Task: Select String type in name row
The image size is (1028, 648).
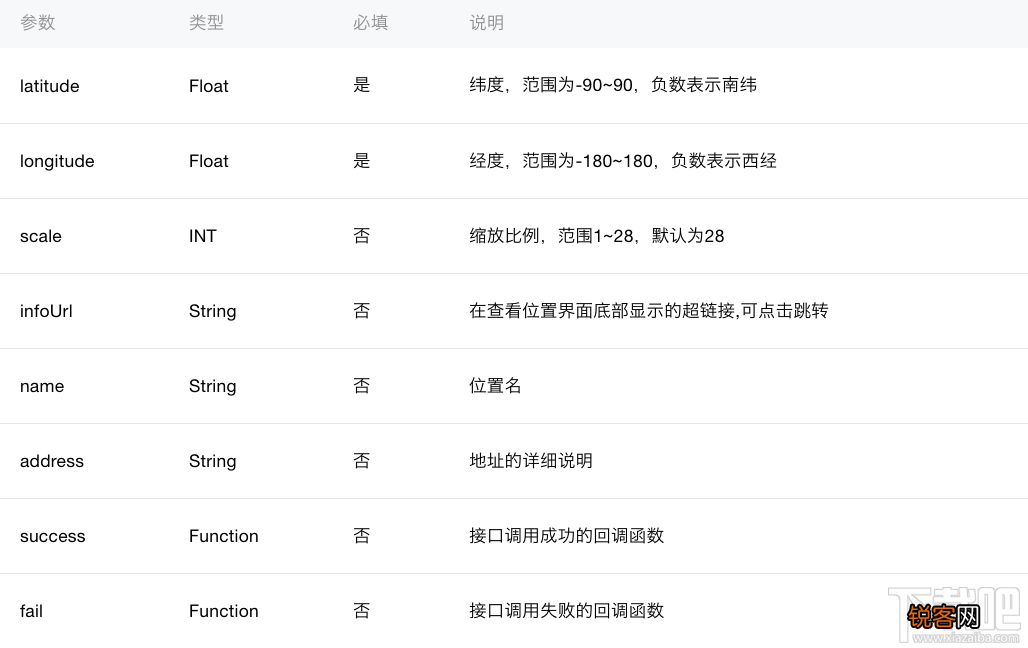Action: click(212, 386)
